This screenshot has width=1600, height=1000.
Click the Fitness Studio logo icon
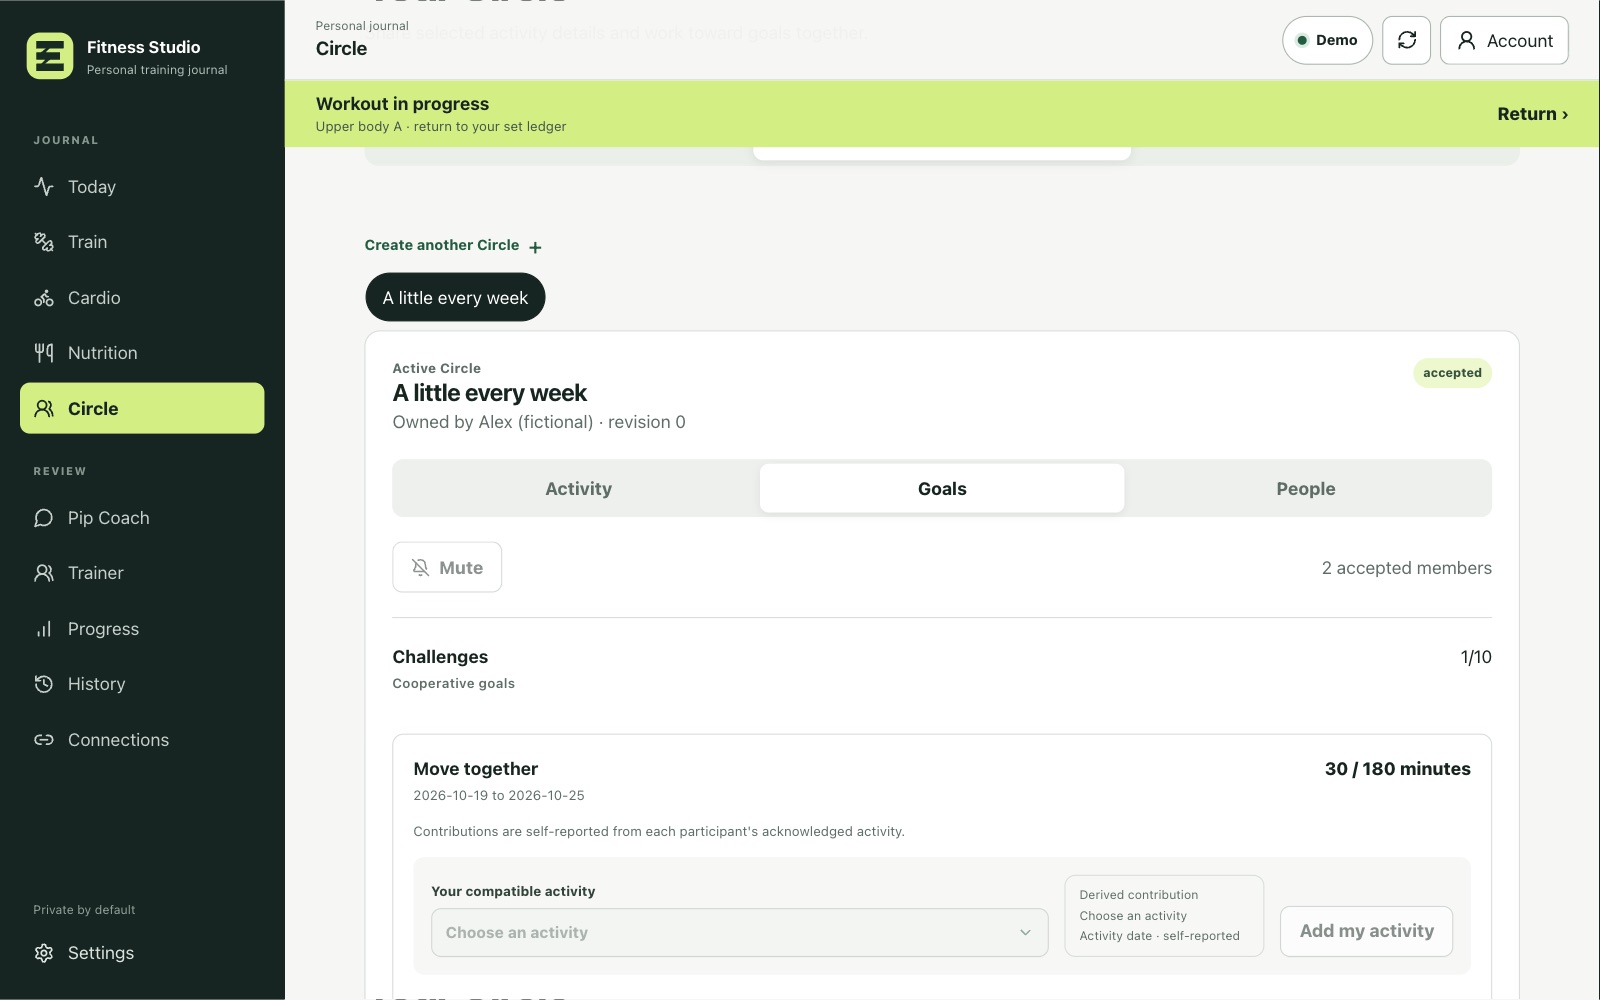(x=50, y=56)
